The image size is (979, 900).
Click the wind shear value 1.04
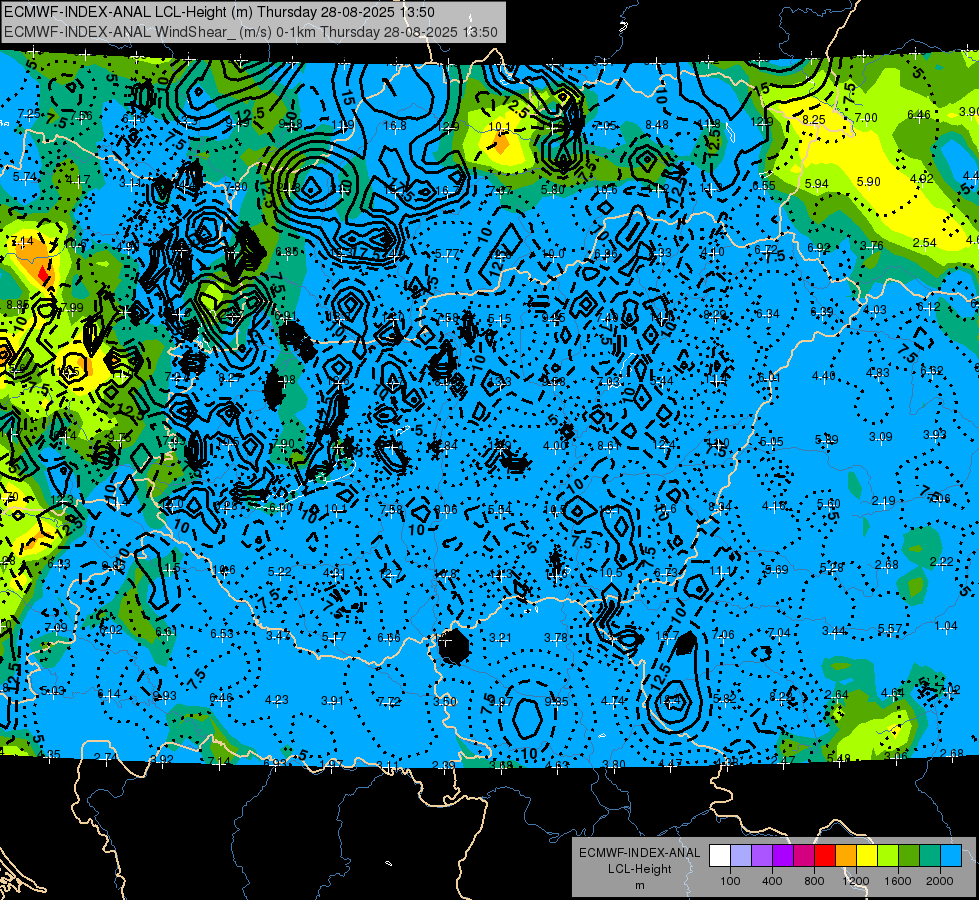946,626
